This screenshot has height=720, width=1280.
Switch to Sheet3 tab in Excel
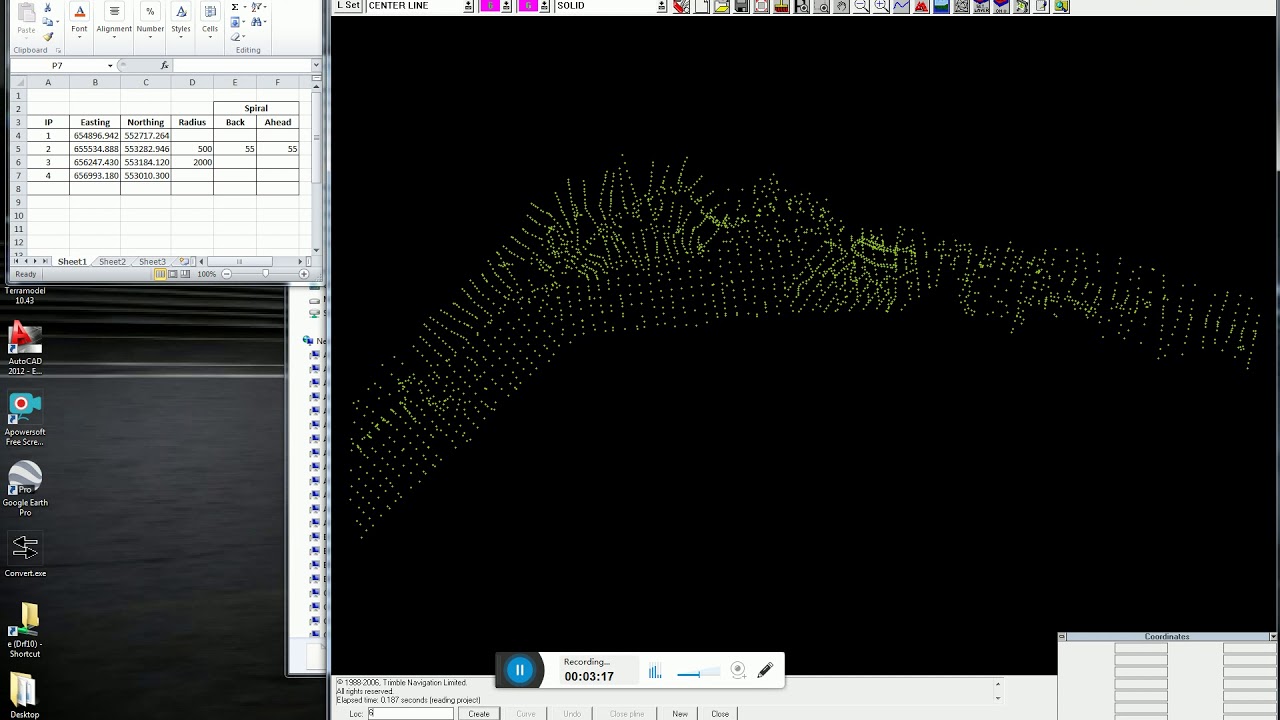pyautogui.click(x=152, y=262)
